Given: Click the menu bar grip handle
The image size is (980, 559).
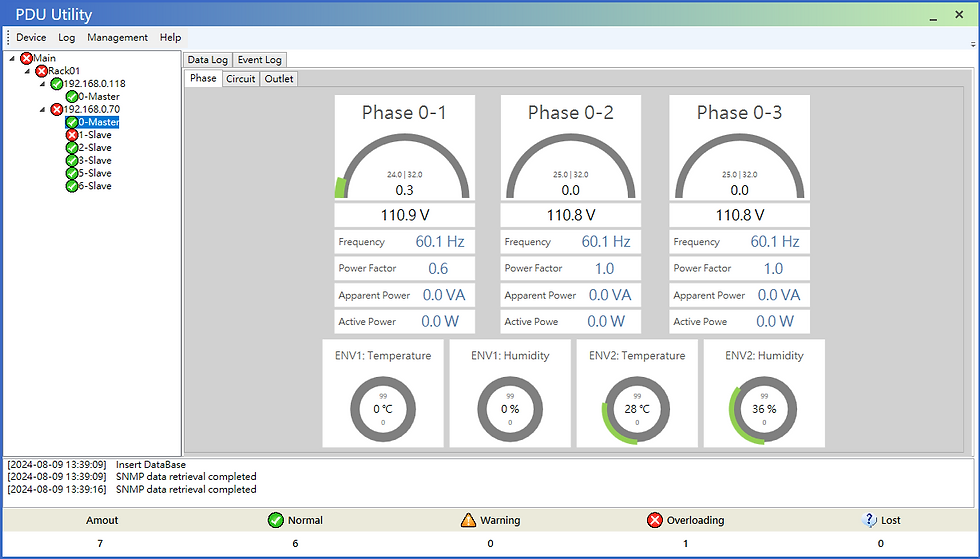Looking at the screenshot, I should click(x=8, y=38).
